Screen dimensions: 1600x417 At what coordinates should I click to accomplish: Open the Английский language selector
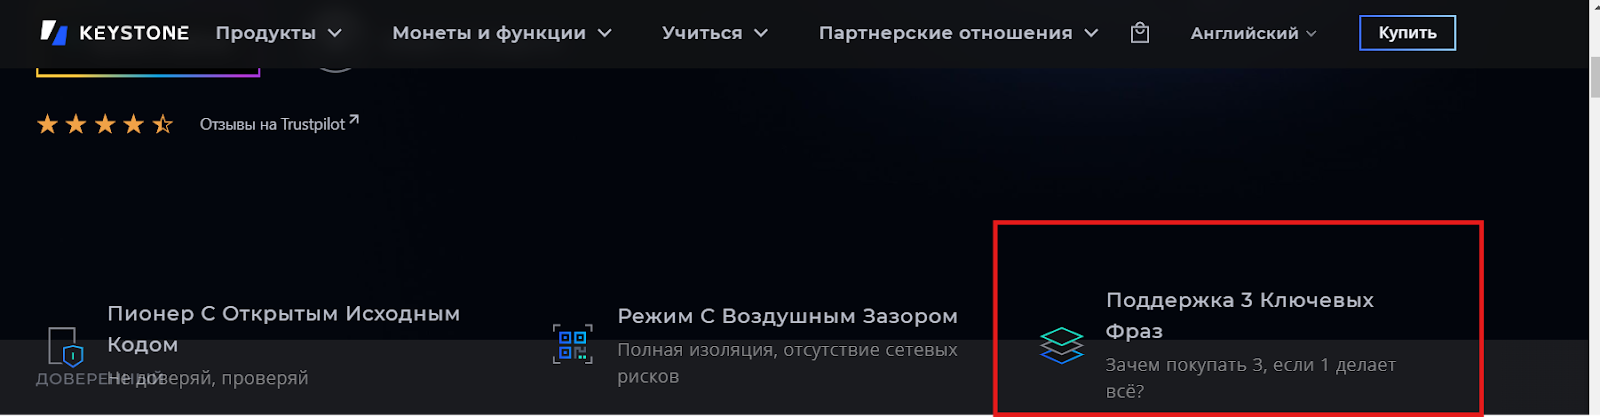point(1253,33)
